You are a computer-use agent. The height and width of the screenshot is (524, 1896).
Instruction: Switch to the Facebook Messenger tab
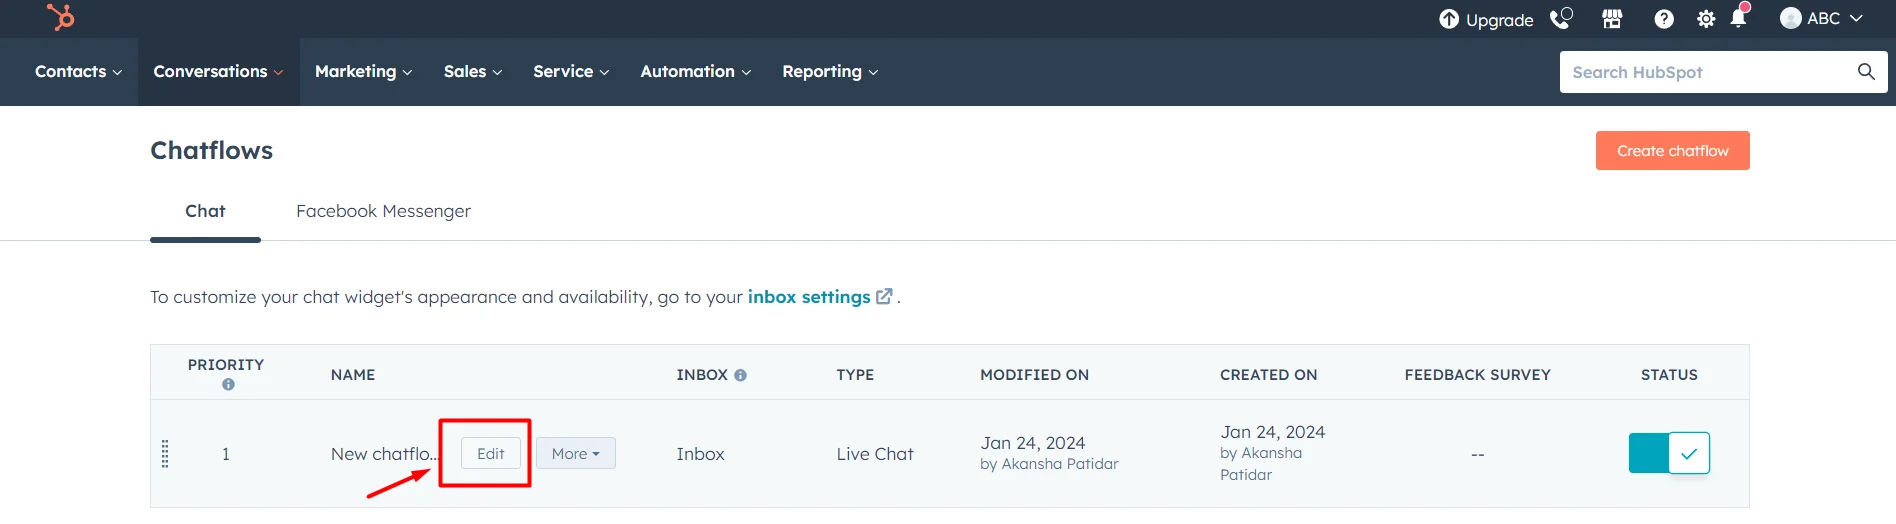coord(383,211)
